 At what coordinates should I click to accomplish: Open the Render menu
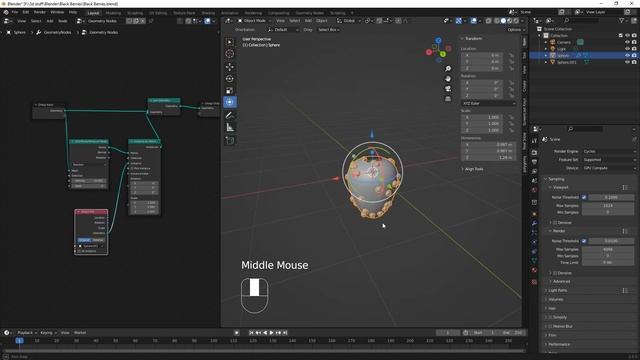(40, 12)
